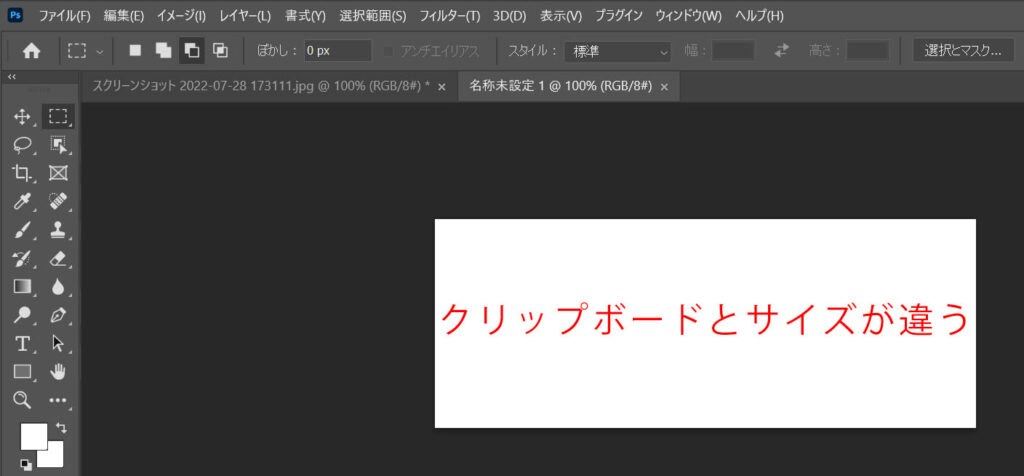Viewport: 1024px width, 476px height.
Task: Click the Home icon in options bar
Action: pos(31,51)
